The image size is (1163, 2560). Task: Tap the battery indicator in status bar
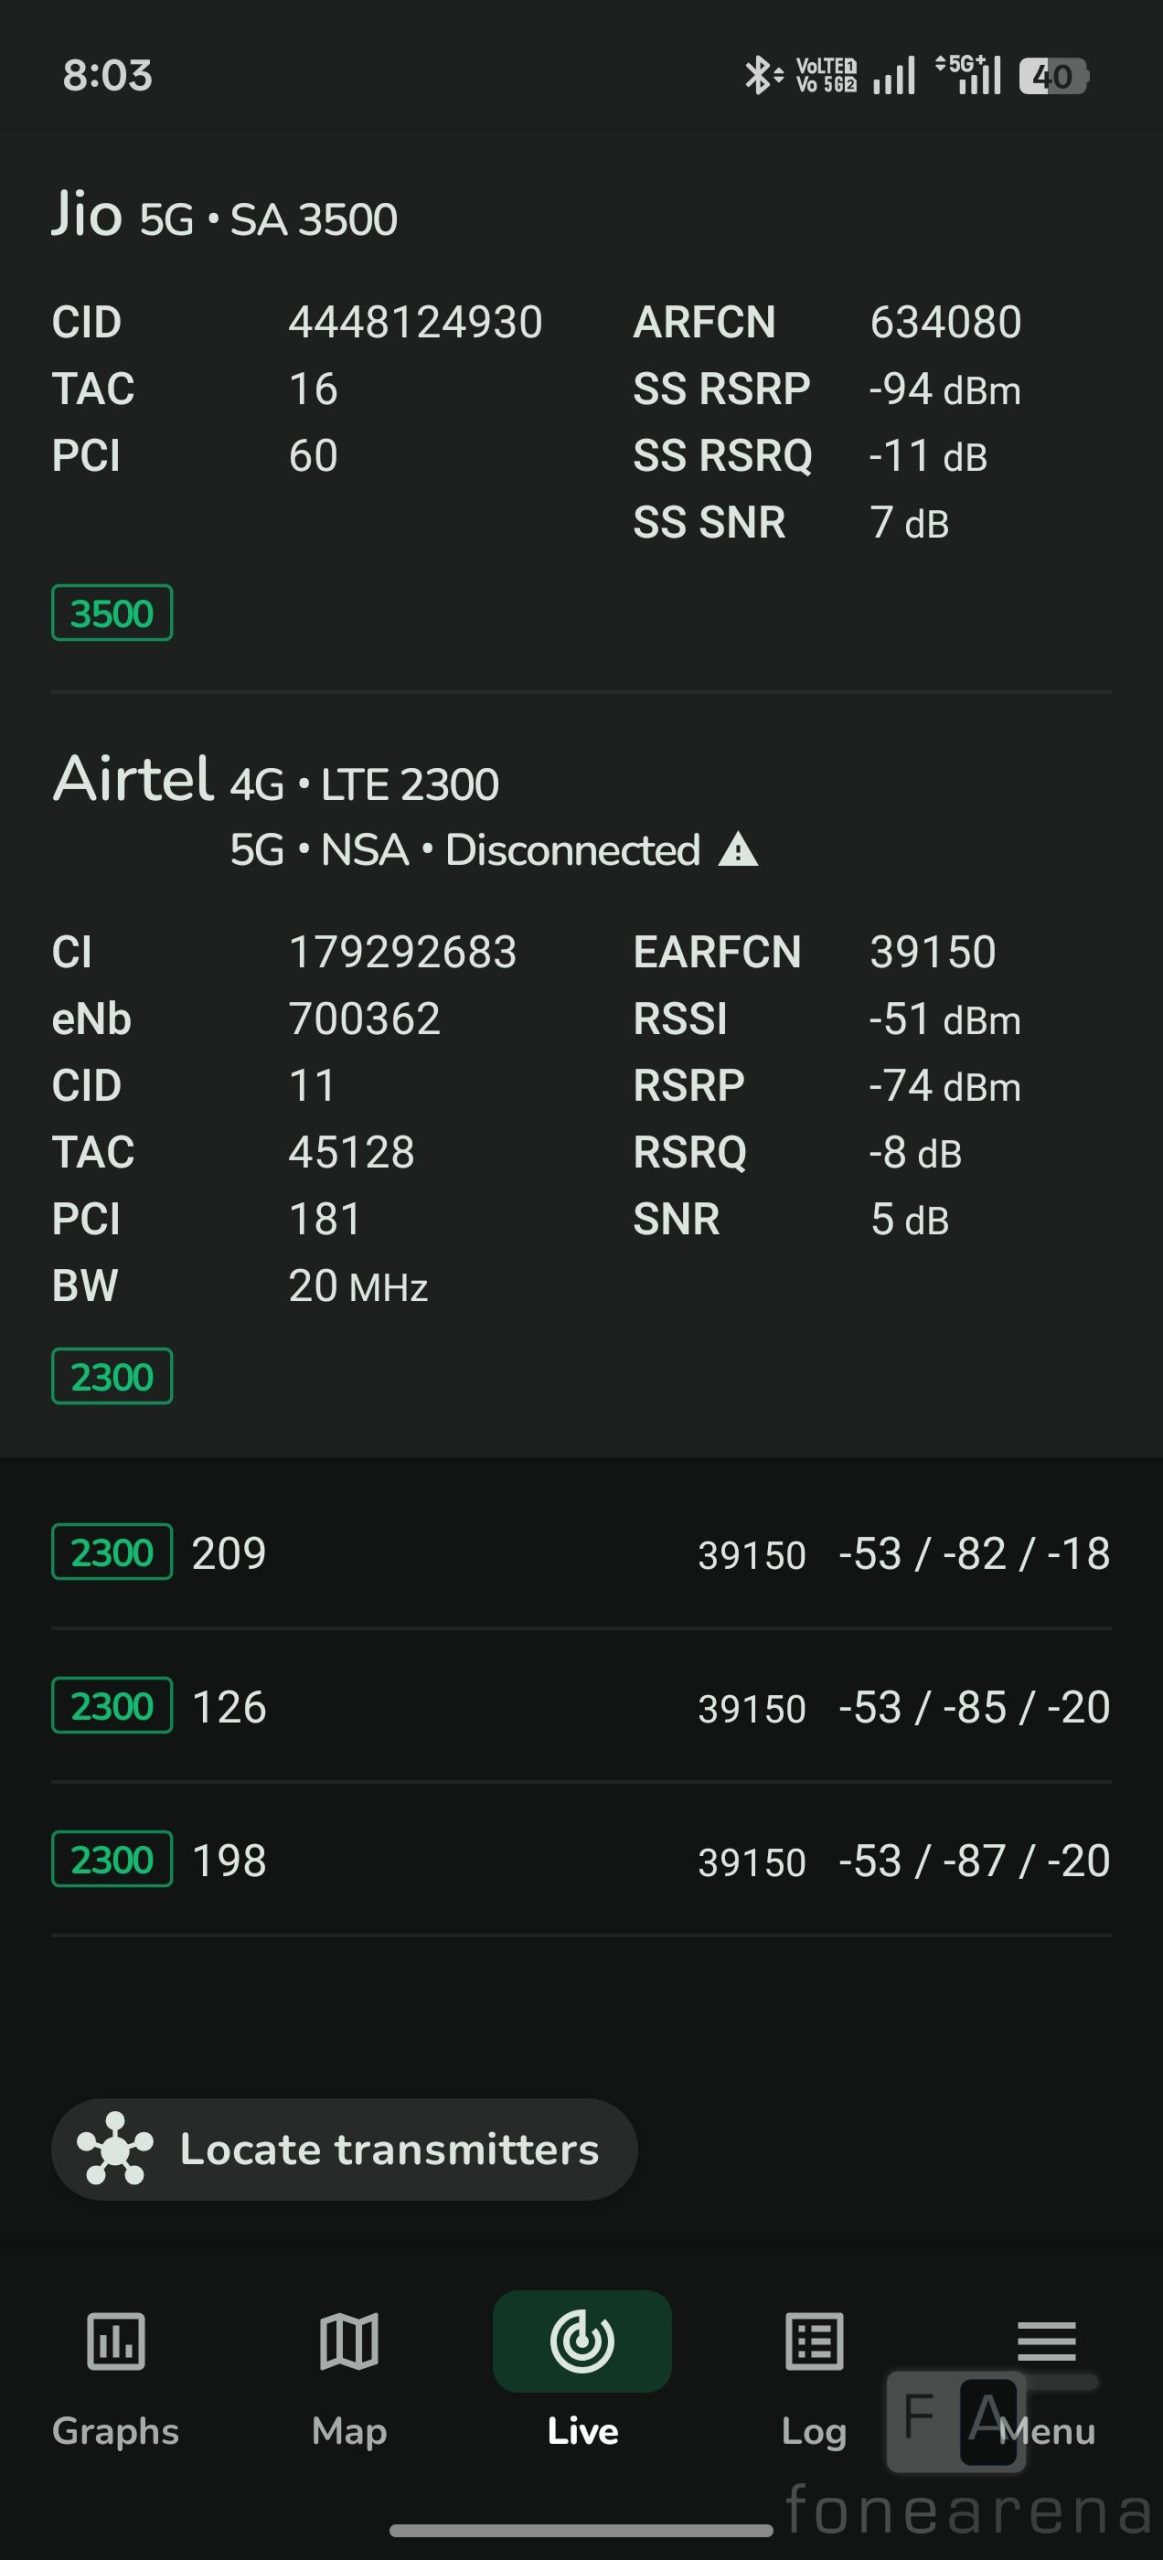point(1053,76)
